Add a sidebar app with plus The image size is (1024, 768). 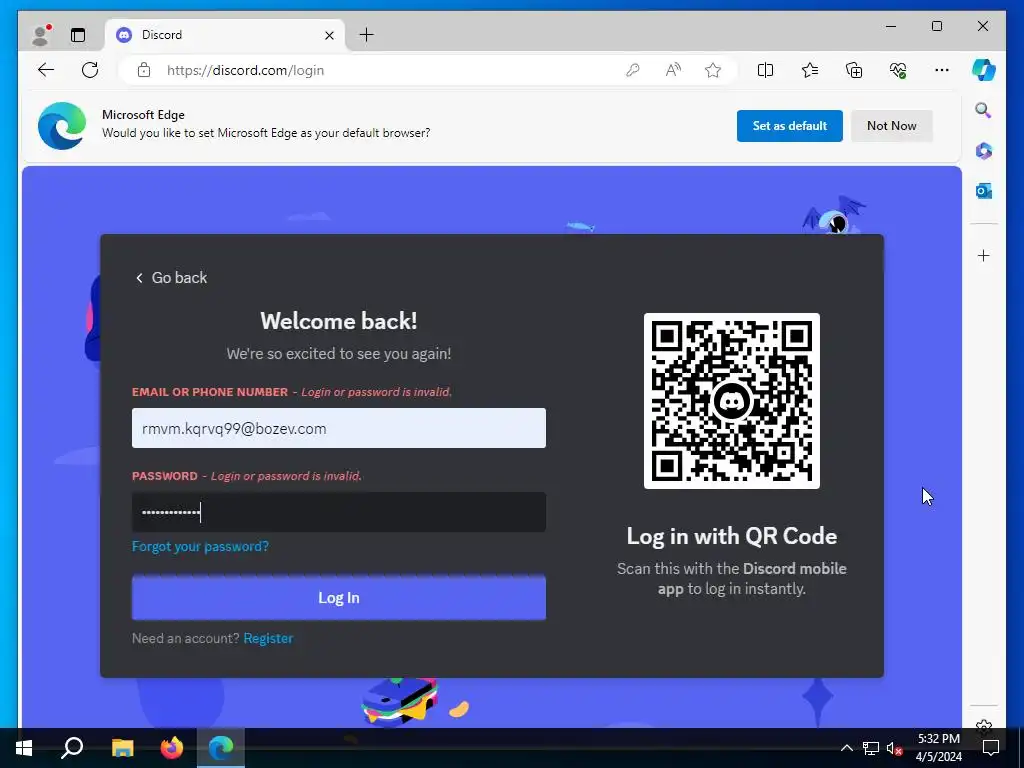pyautogui.click(x=984, y=255)
